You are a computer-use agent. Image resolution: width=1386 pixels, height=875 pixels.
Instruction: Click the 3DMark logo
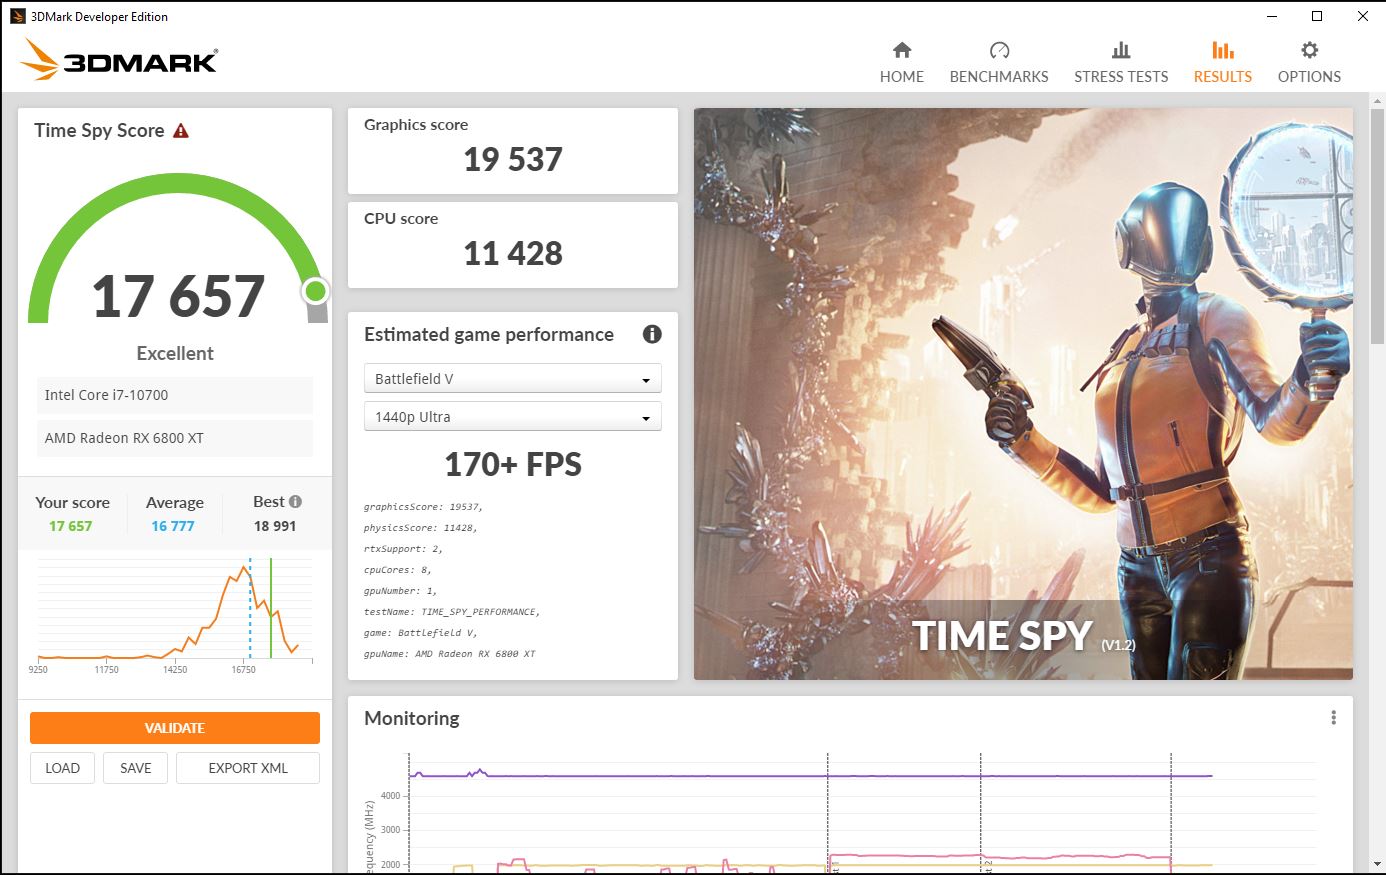tap(119, 61)
